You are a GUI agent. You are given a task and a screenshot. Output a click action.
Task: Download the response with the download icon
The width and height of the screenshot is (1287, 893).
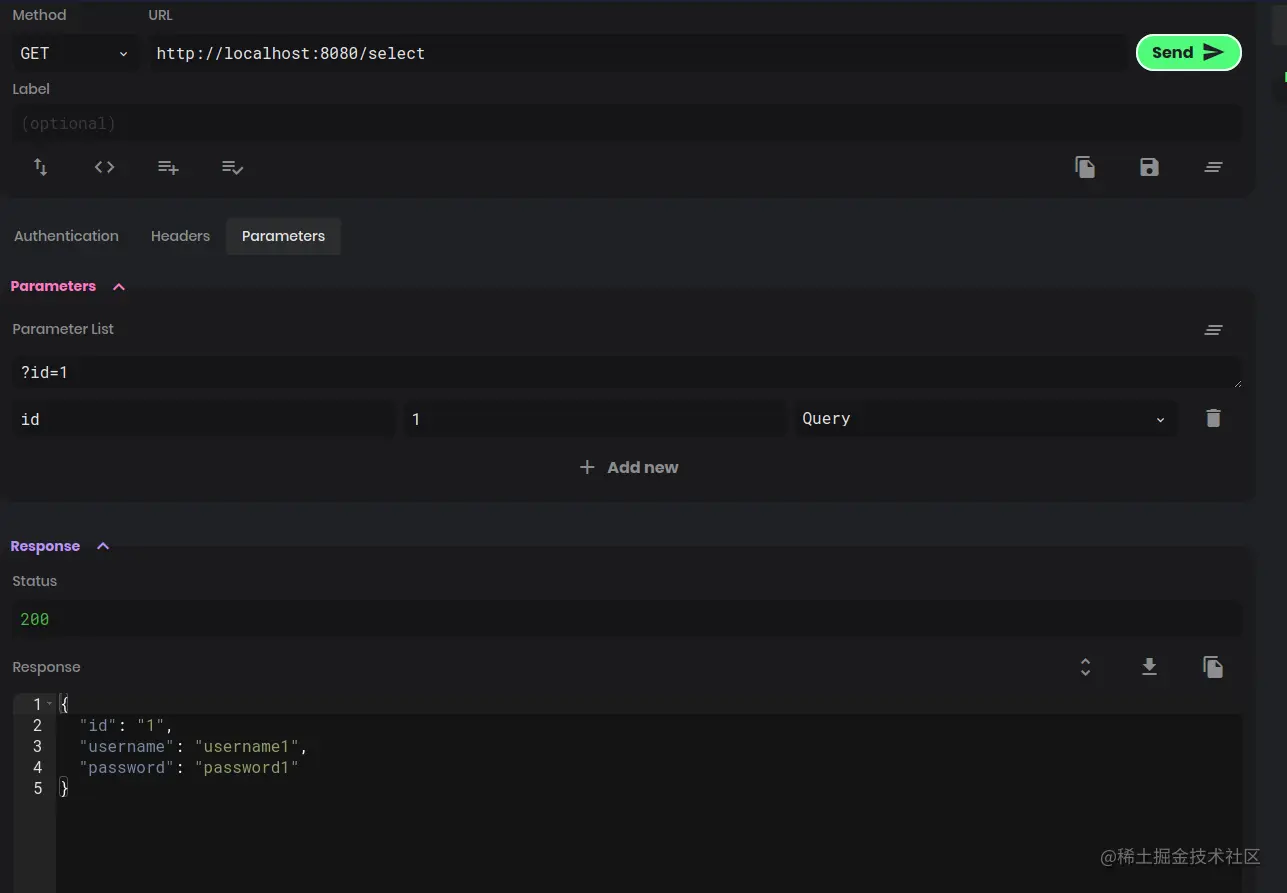1149,667
